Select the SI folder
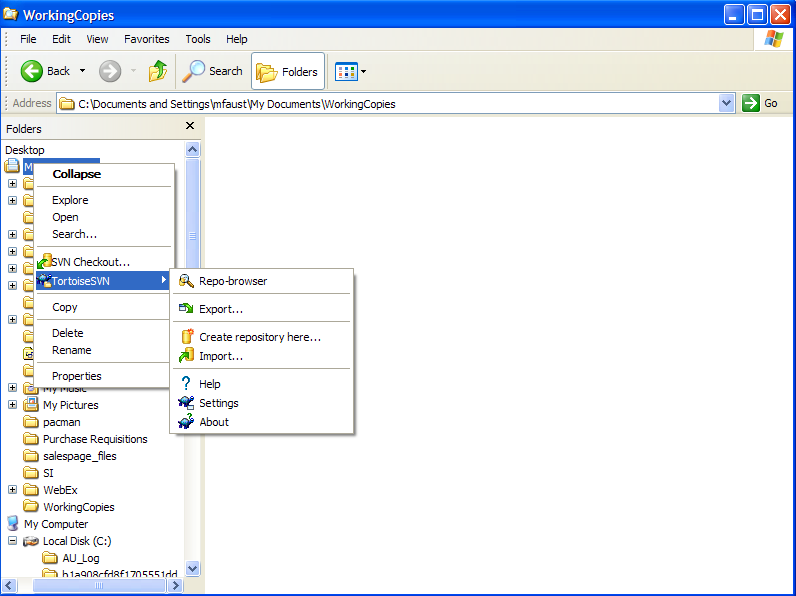The width and height of the screenshot is (796, 596). pos(48,473)
